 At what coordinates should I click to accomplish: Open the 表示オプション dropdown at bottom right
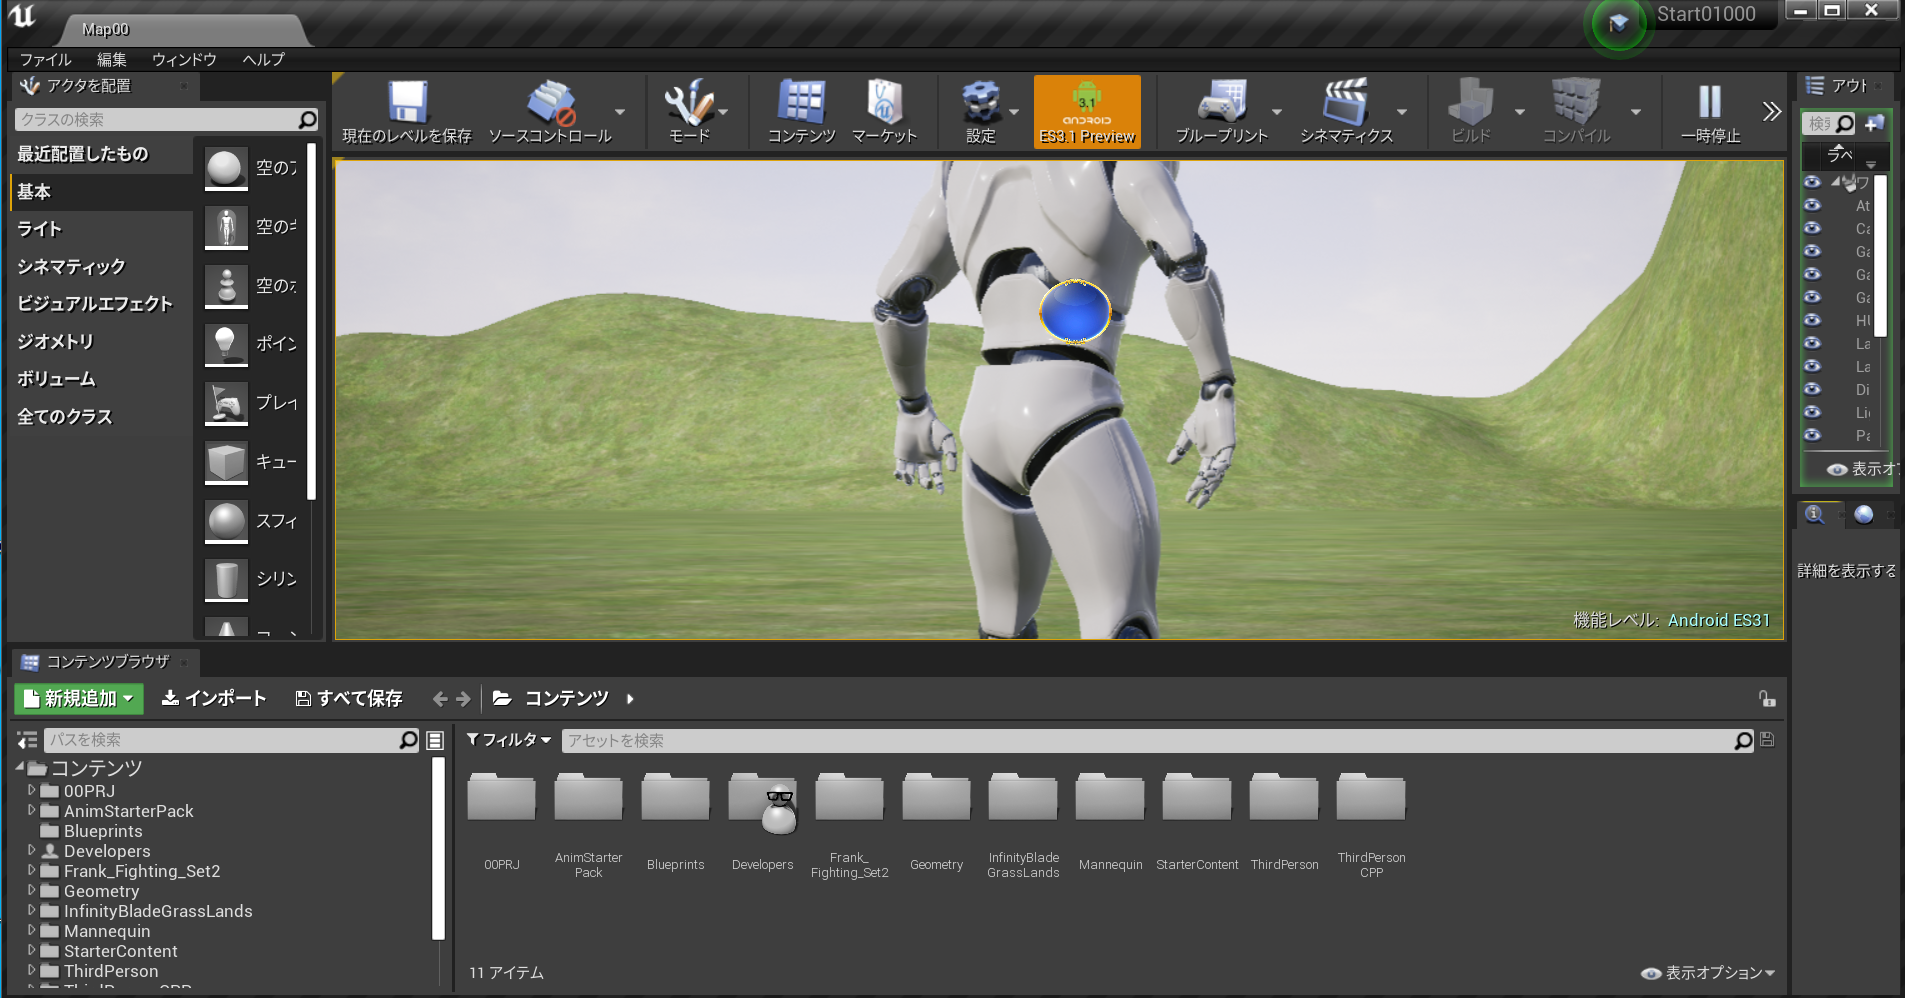pos(1709,973)
